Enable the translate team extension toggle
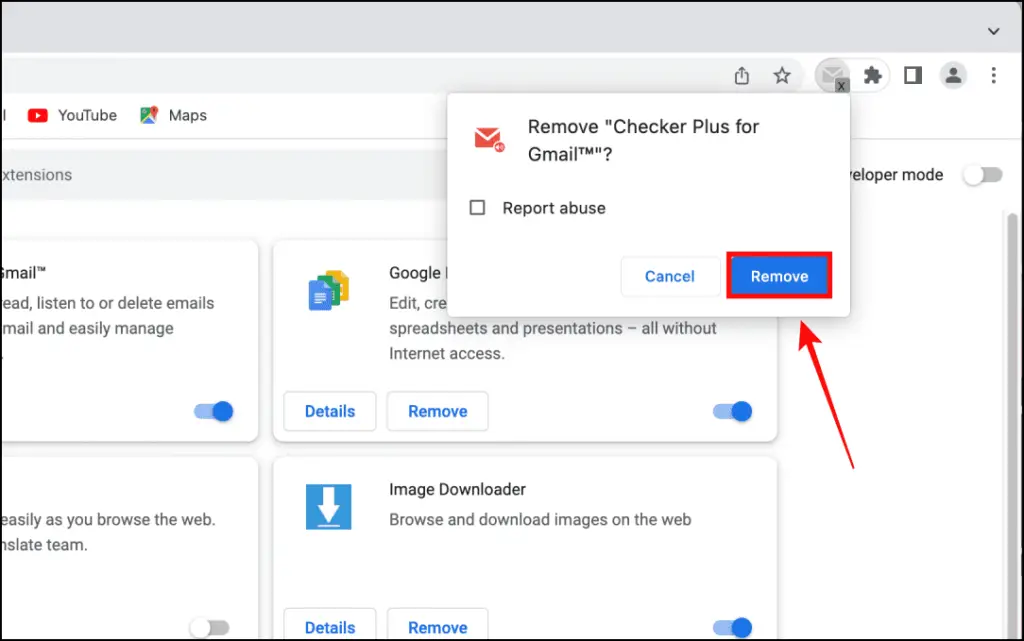The height and width of the screenshot is (641, 1024). 210,627
